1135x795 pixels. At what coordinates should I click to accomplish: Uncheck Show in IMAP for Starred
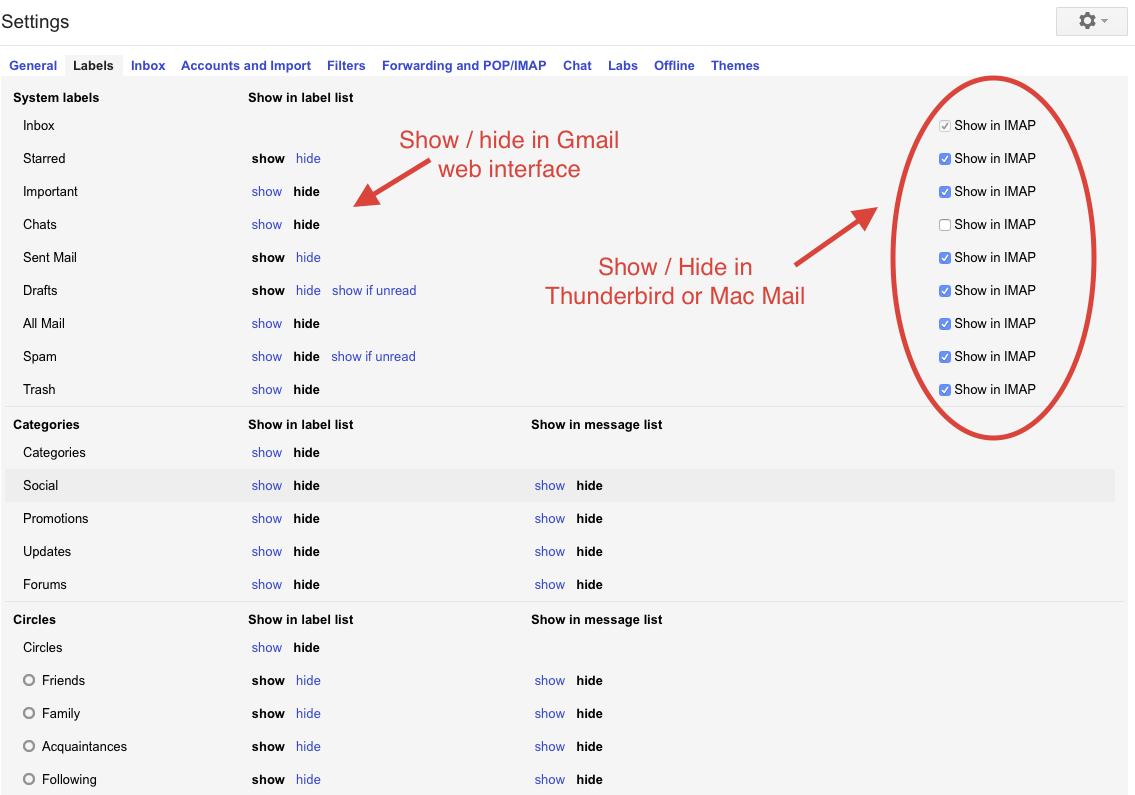pos(945,159)
